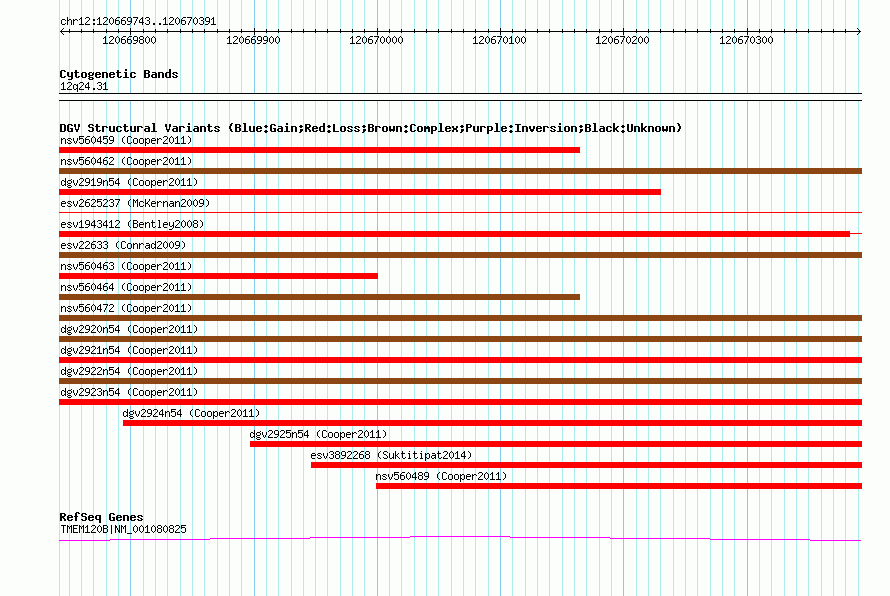This screenshot has width=890, height=596.
Task: Click the Cytogenetic Bands track heading
Action: point(119,74)
